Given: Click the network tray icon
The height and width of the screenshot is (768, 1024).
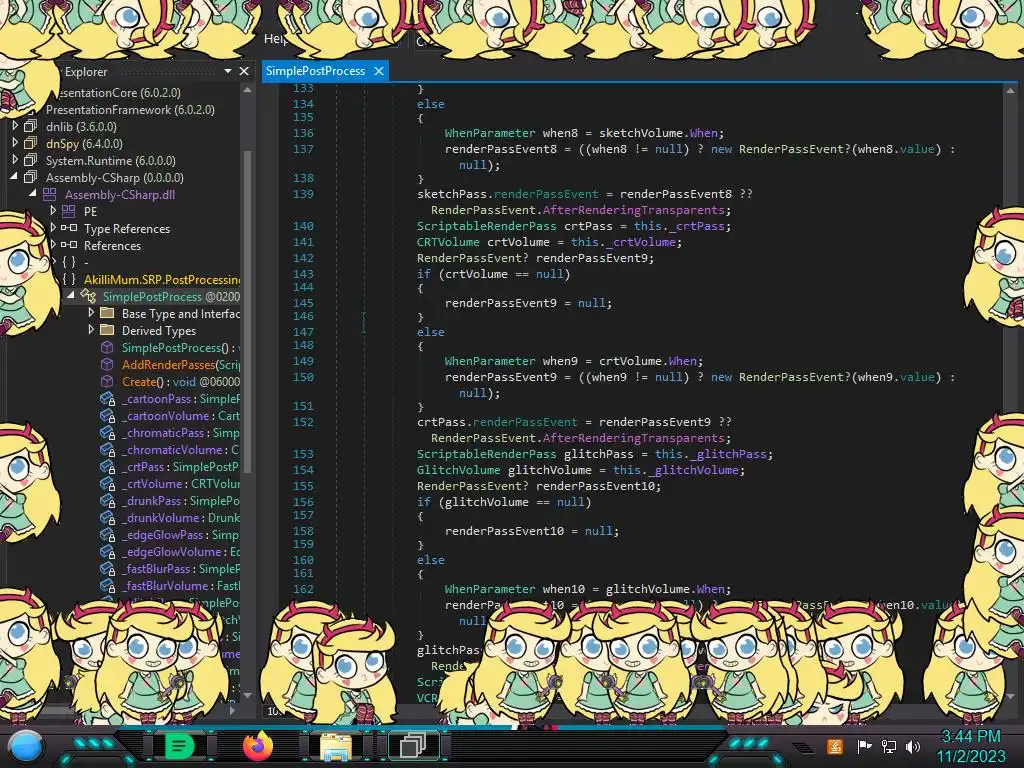Looking at the screenshot, I should 889,746.
